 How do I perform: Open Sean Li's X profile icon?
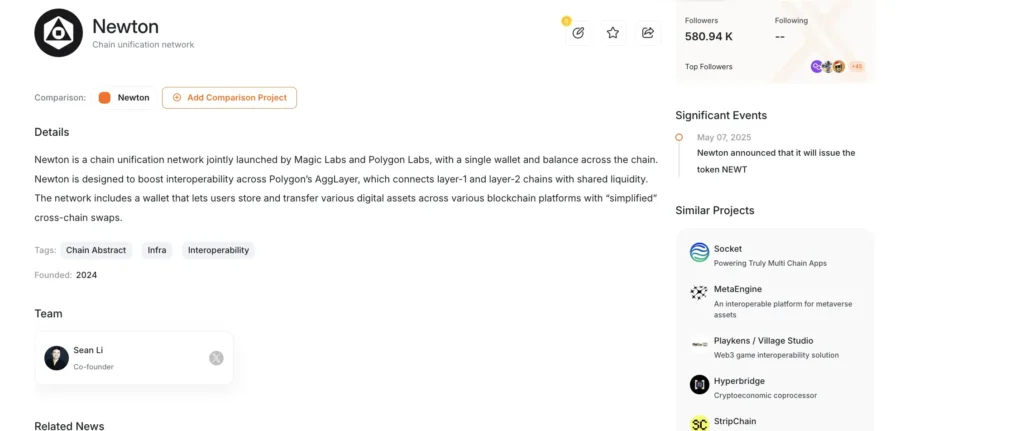click(x=216, y=358)
